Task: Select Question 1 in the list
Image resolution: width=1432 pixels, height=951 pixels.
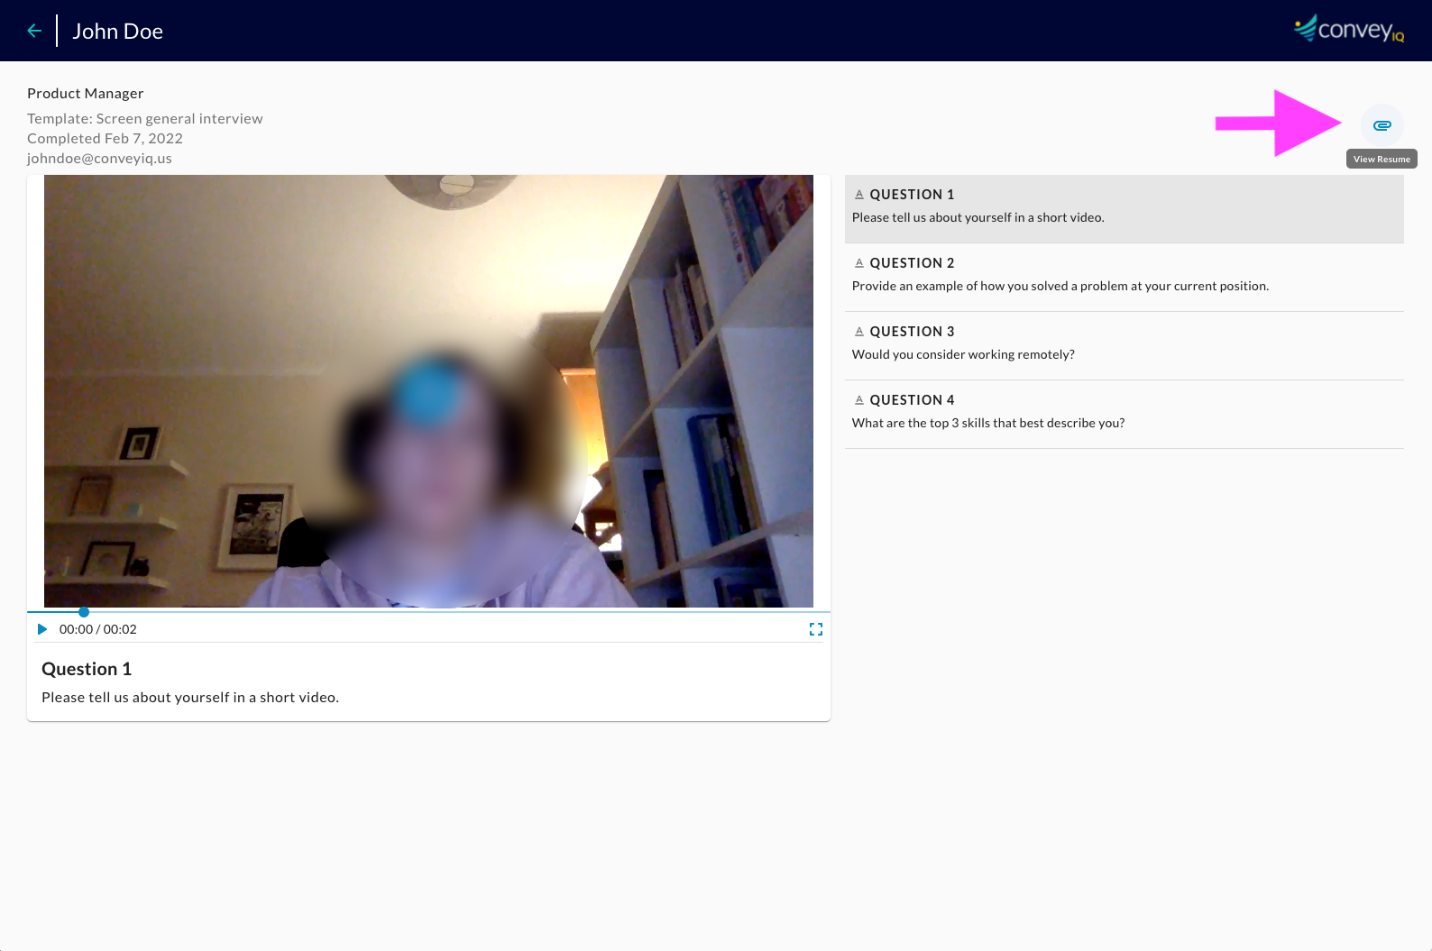Action: (x=1124, y=209)
